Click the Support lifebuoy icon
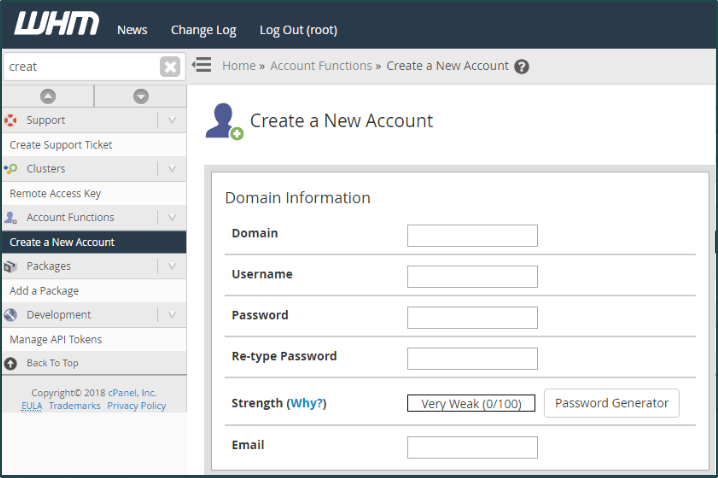The image size is (718, 478). tap(11, 120)
